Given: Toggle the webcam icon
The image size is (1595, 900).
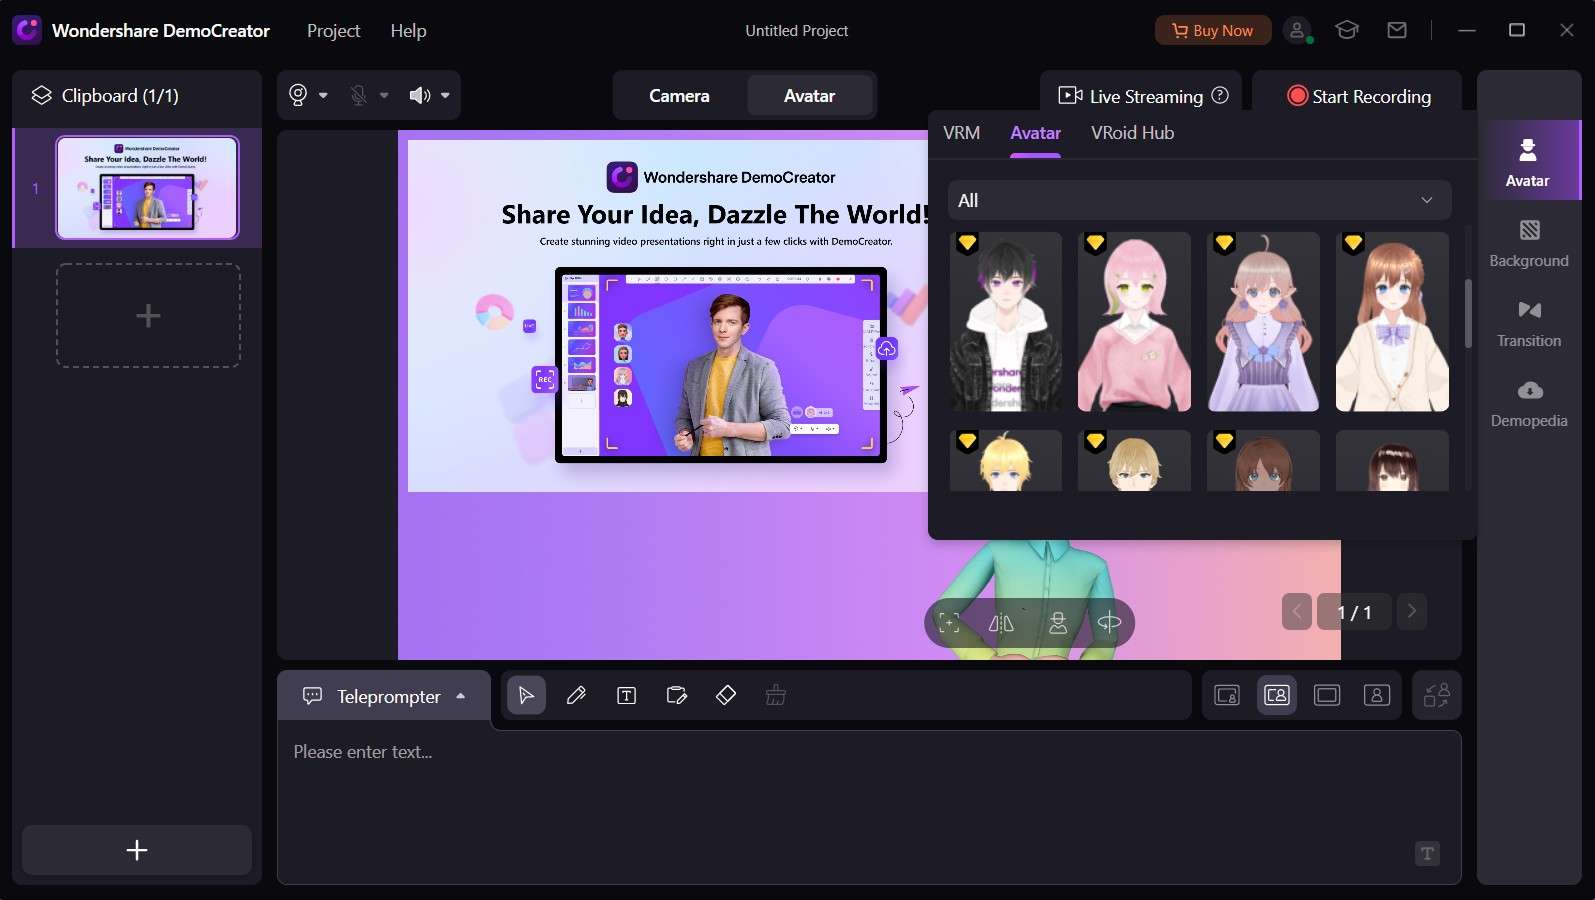Looking at the screenshot, I should click(x=298, y=95).
